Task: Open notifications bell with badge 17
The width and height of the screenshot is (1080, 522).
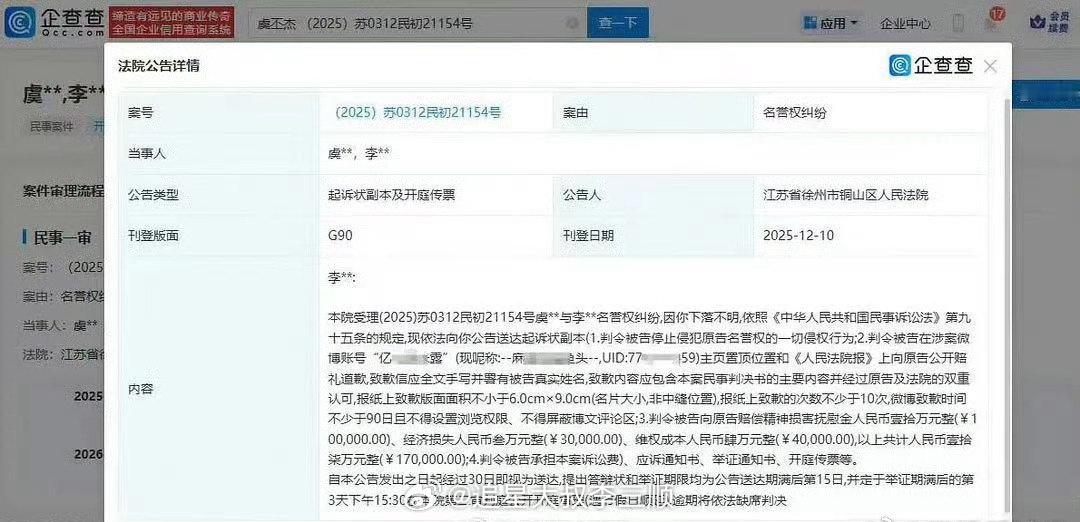Action: (x=993, y=21)
